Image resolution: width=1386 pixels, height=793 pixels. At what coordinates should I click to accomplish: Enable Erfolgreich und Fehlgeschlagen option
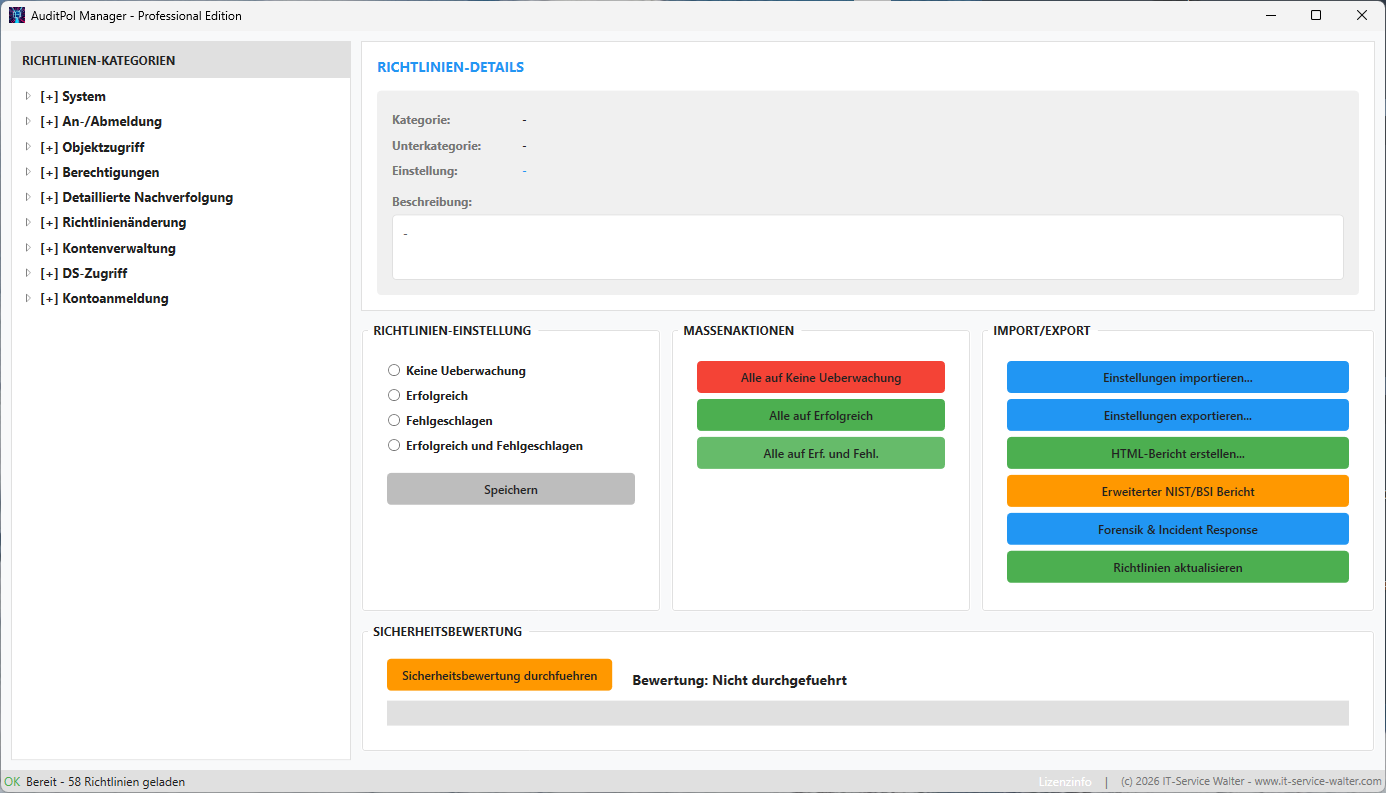tap(394, 446)
